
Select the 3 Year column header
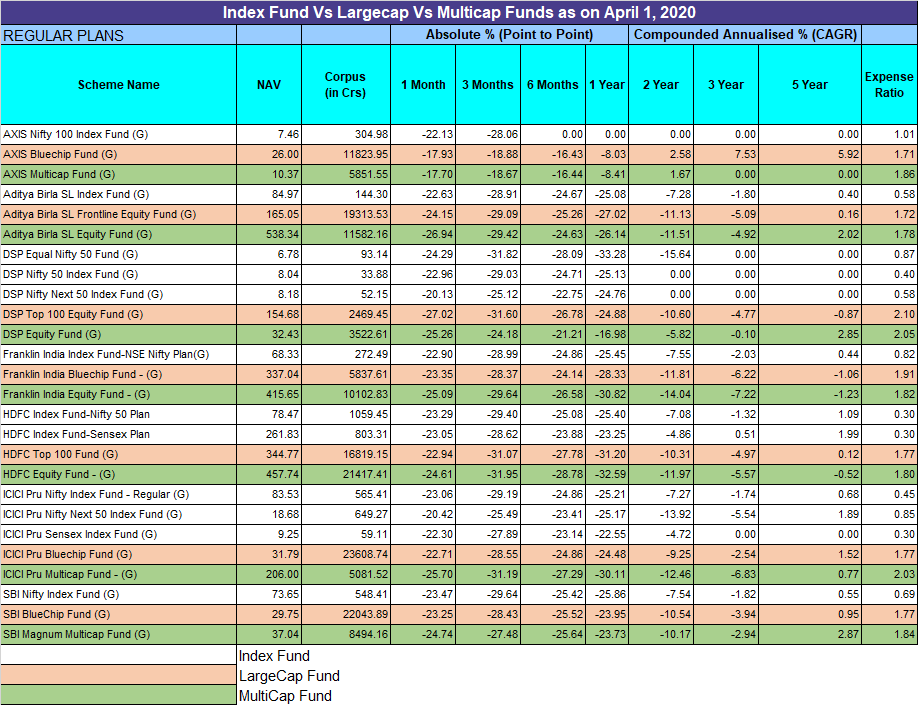click(726, 84)
